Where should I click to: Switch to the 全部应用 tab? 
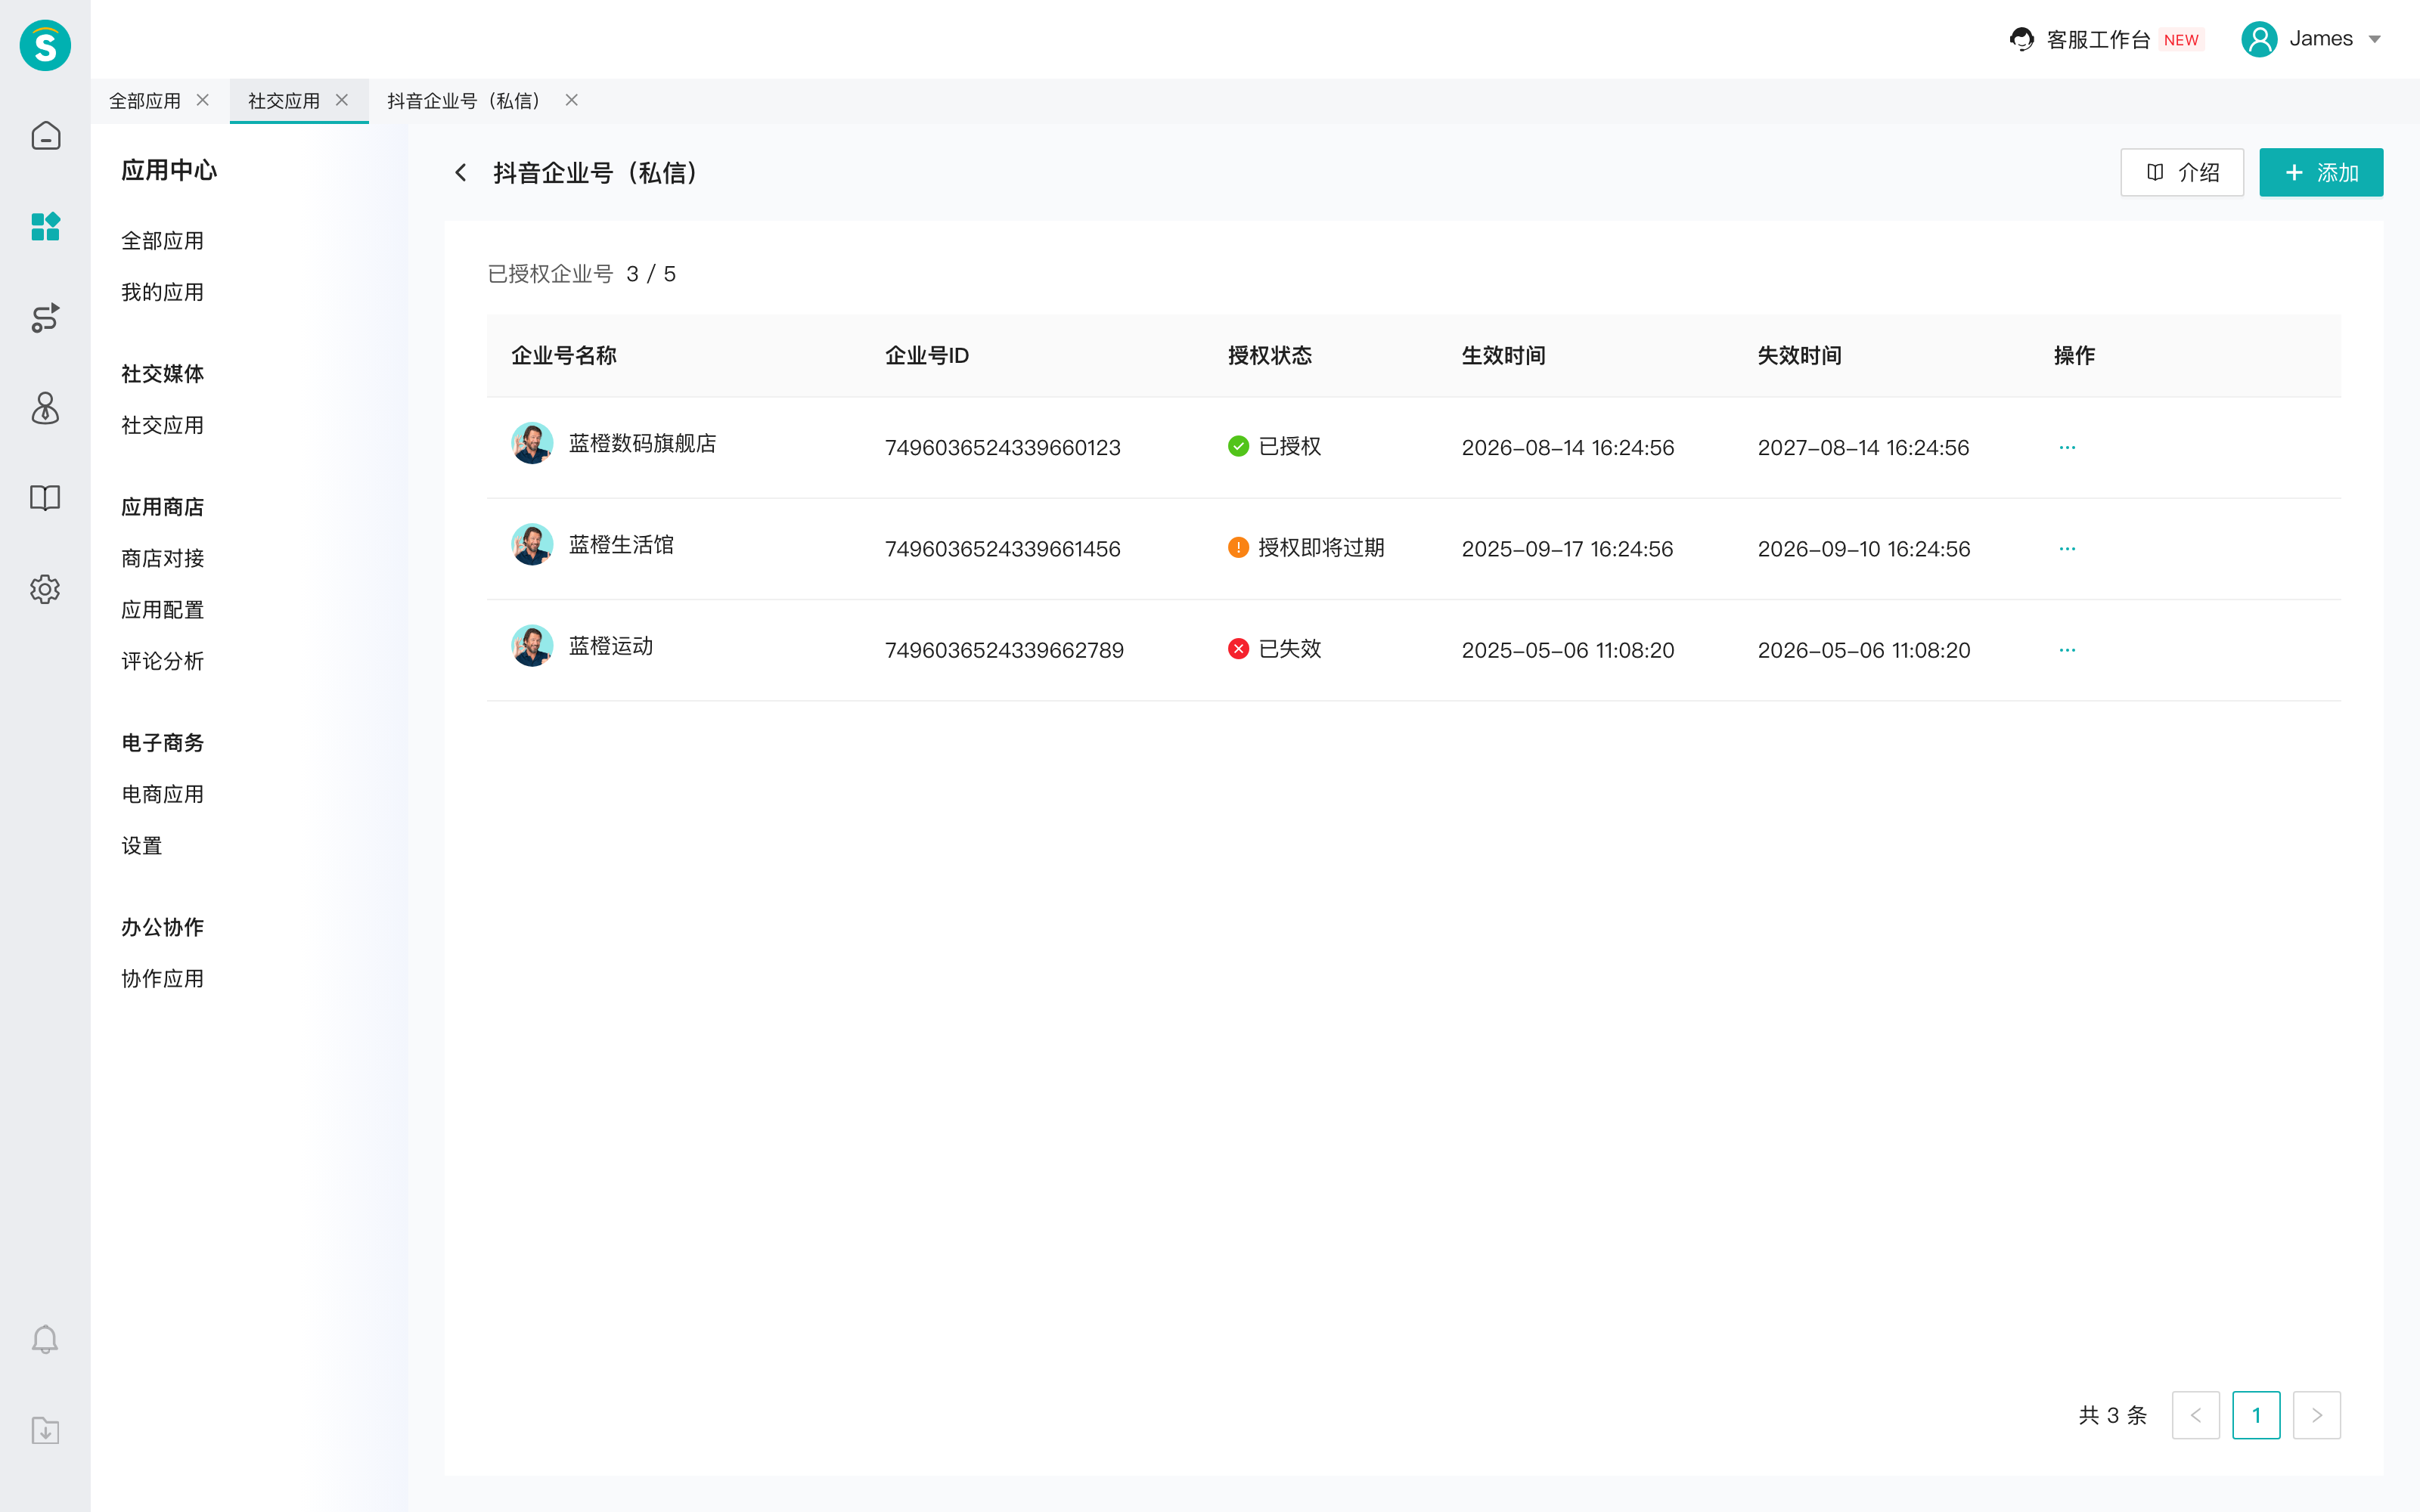145,101
